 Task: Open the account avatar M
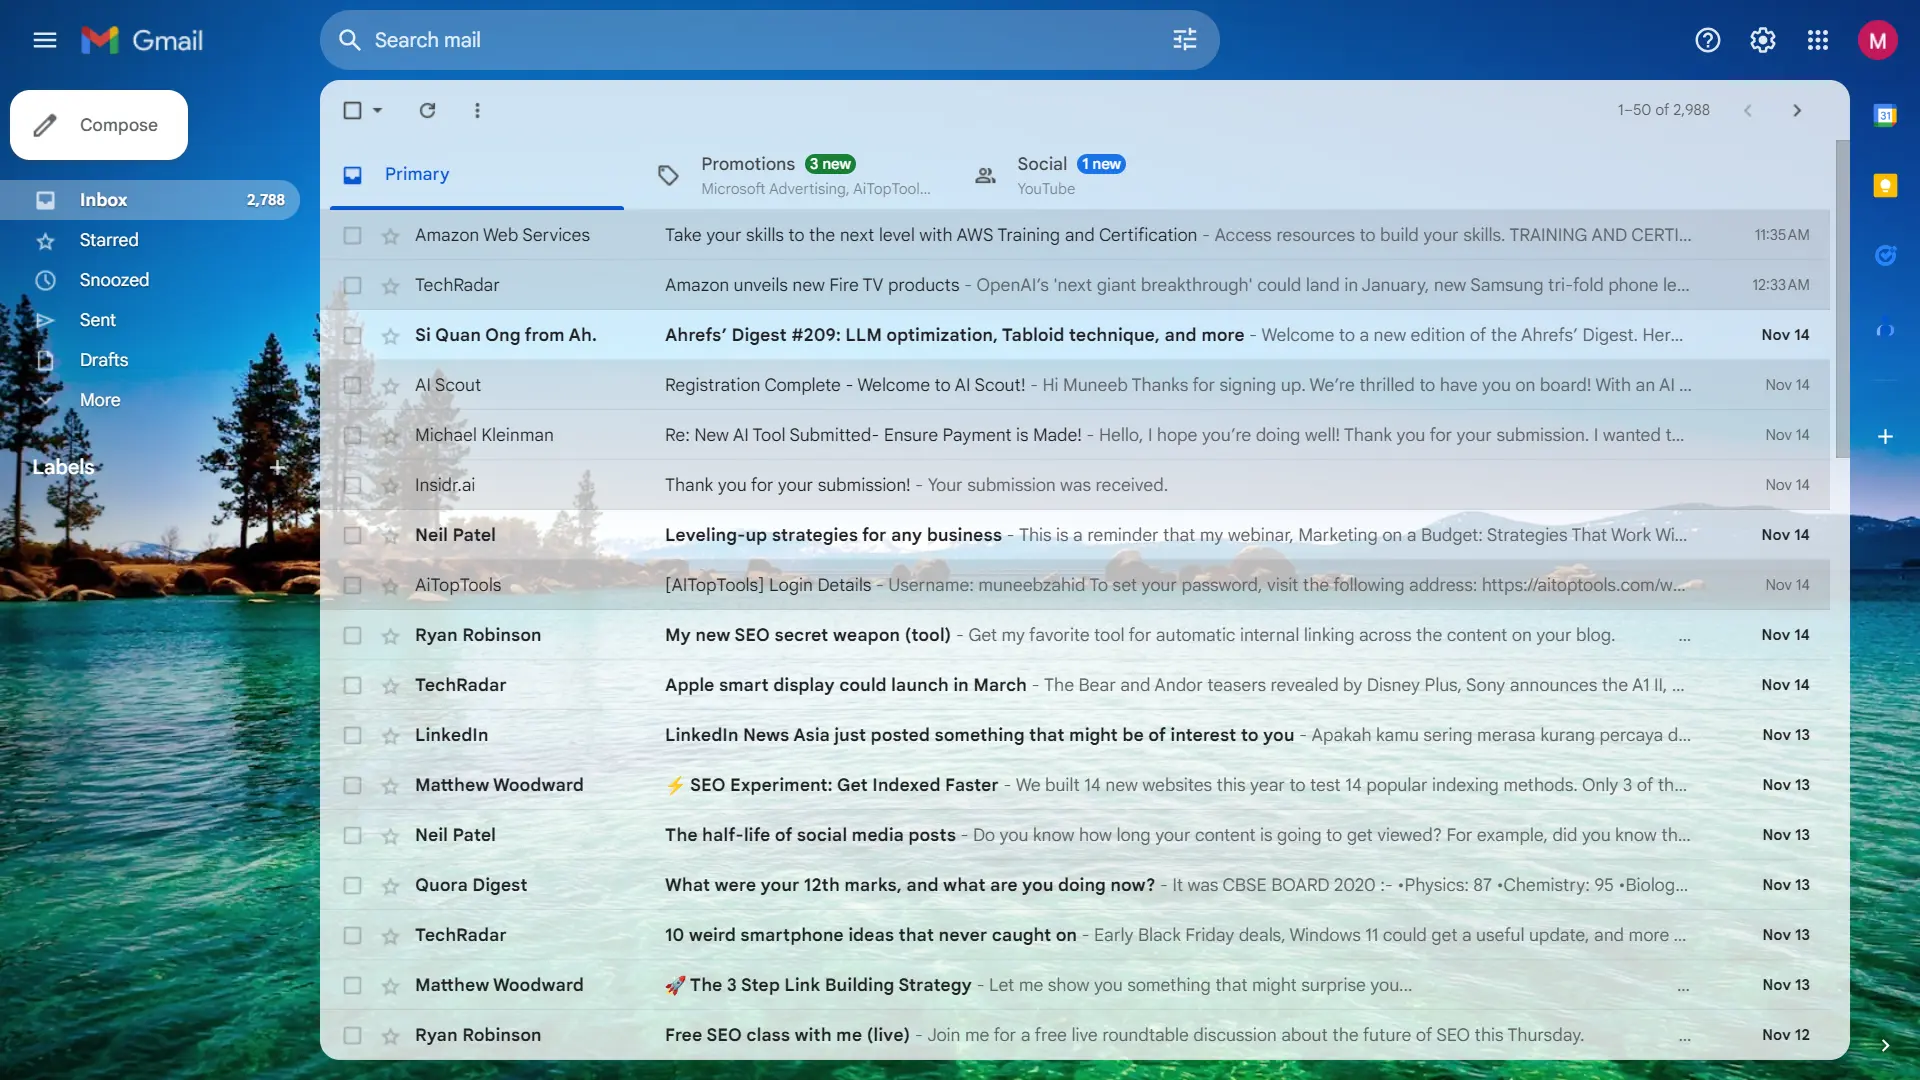(1878, 40)
